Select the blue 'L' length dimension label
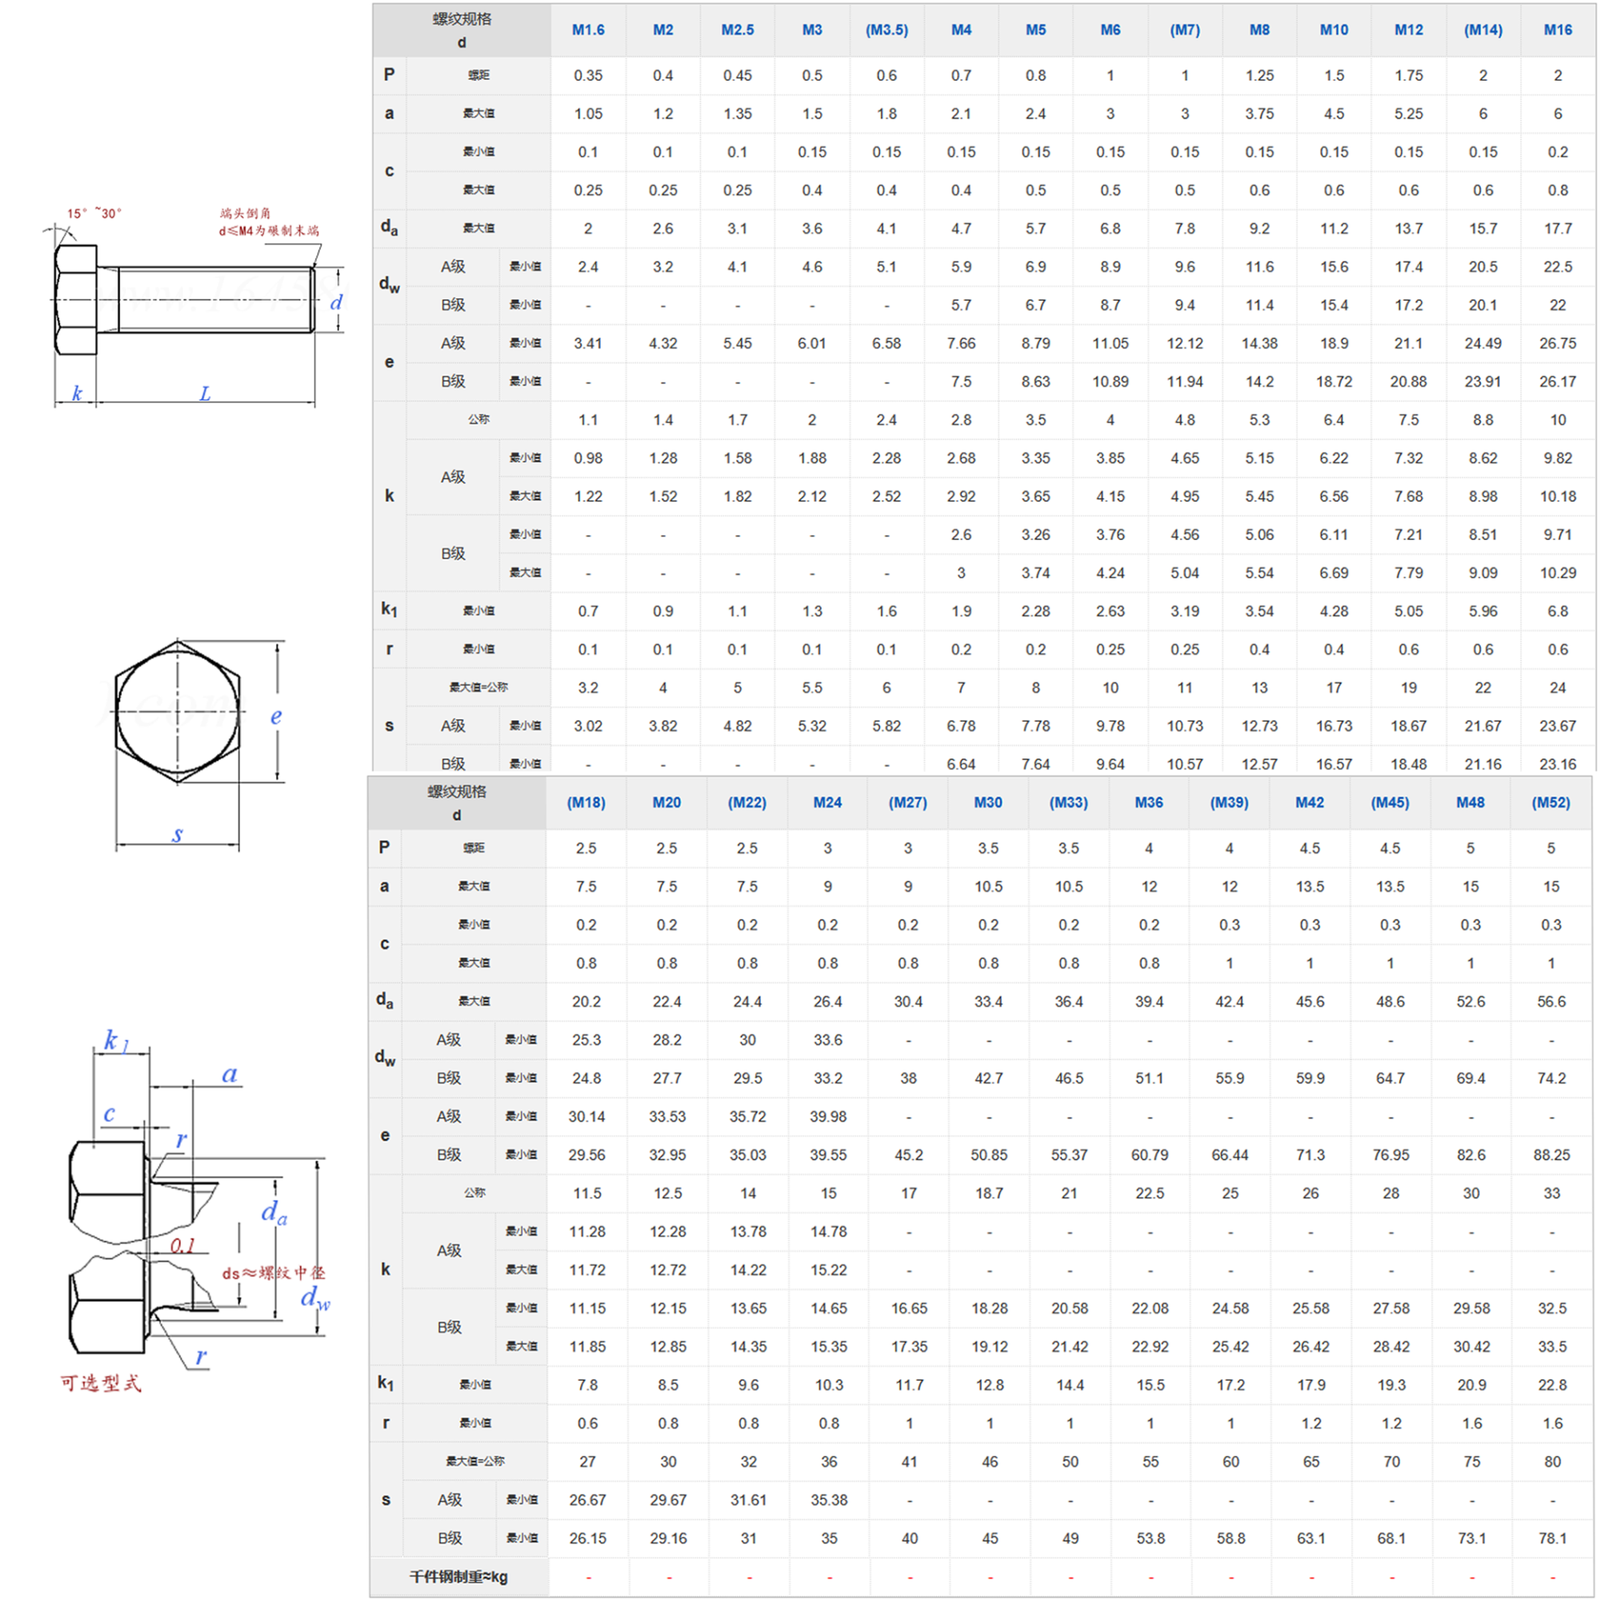Screen dimensions: 1600x1600 (x=205, y=393)
